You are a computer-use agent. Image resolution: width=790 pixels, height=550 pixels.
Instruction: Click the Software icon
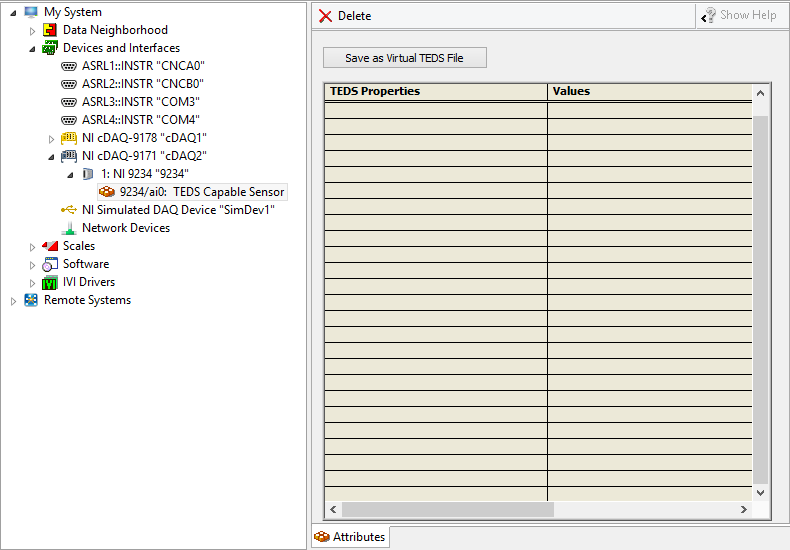pos(49,264)
